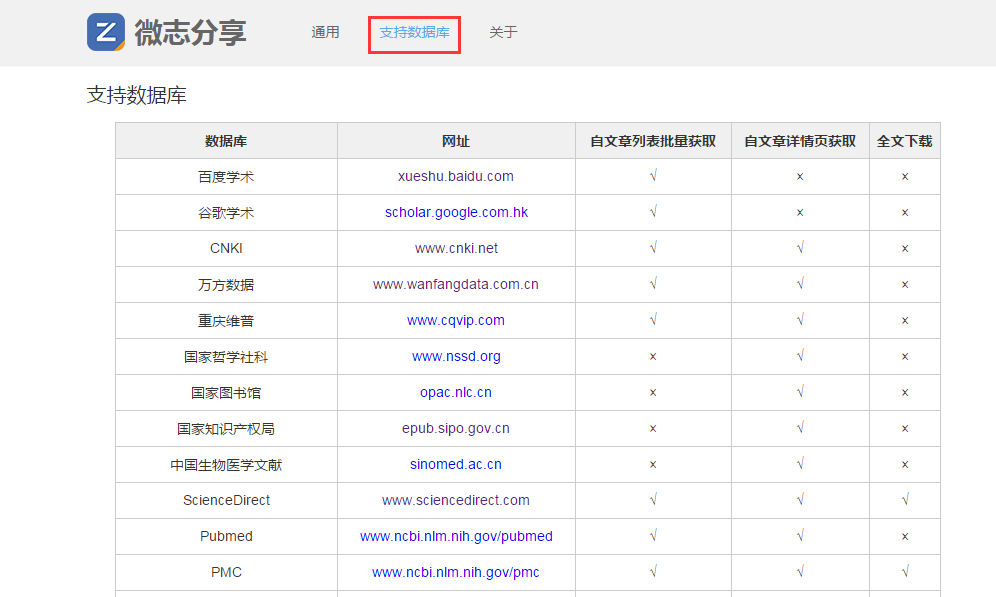Screen dimensions: 996x597
Task: Select the 中国生物医学文献 table cell
Action: point(226,464)
